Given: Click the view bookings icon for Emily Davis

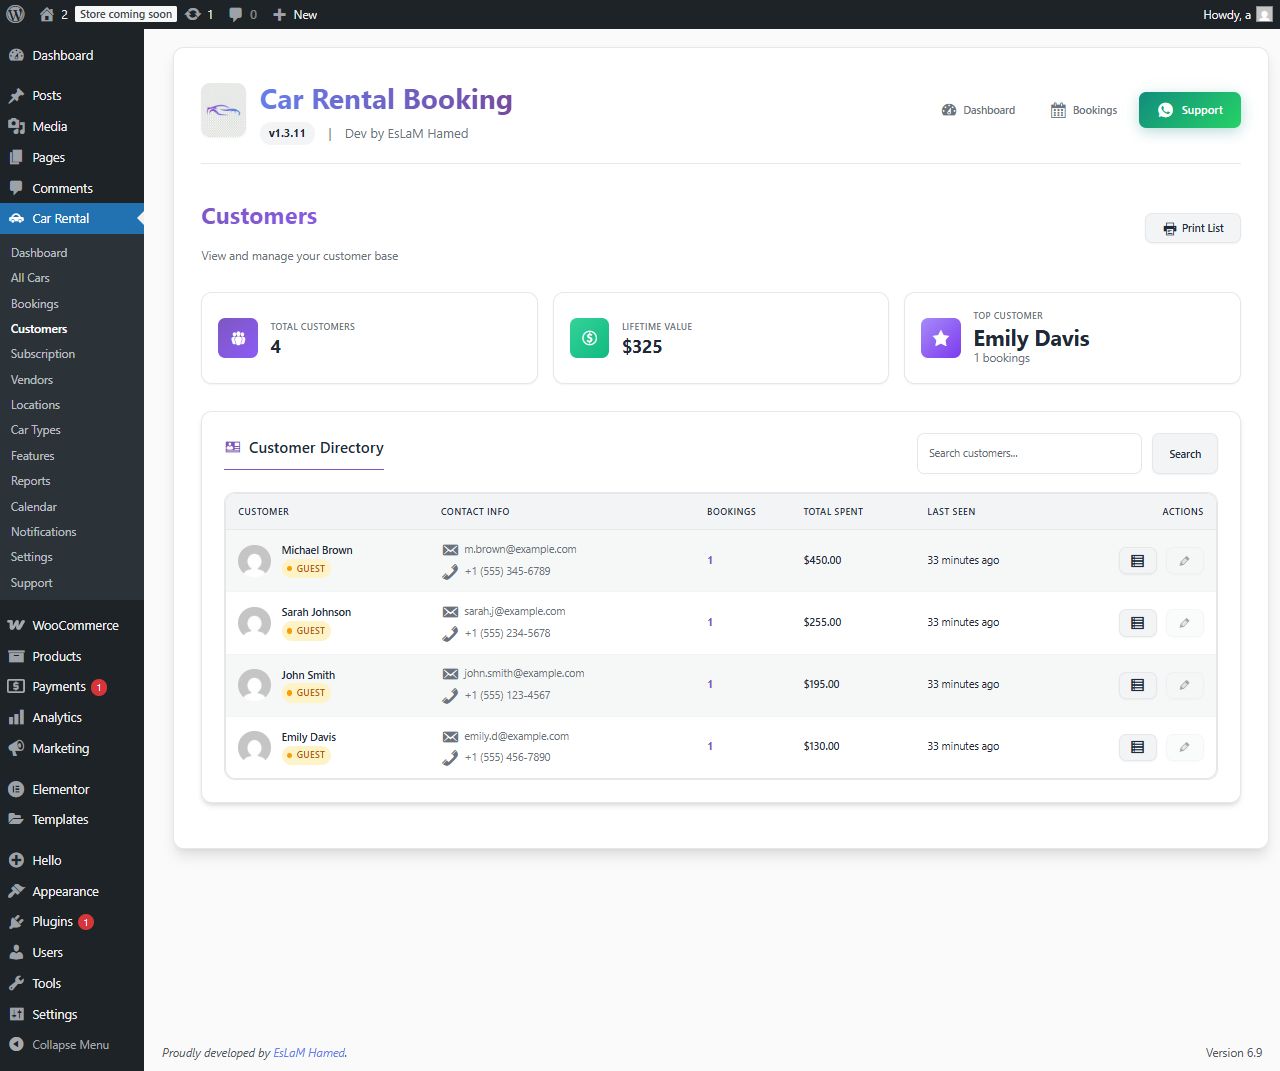Looking at the screenshot, I should click(1137, 747).
